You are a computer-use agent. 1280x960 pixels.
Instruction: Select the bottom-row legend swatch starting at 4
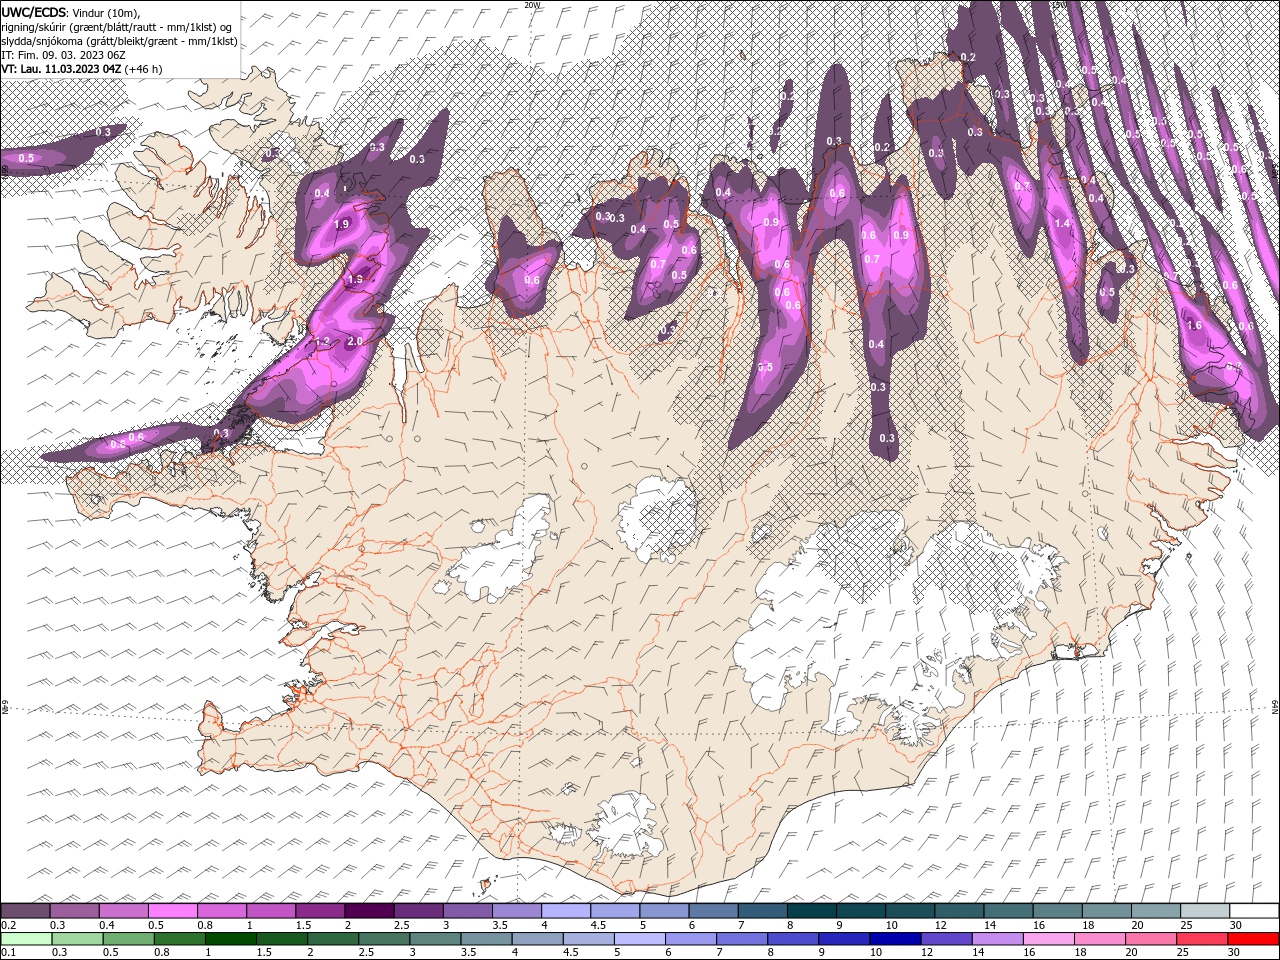pyautogui.click(x=537, y=939)
